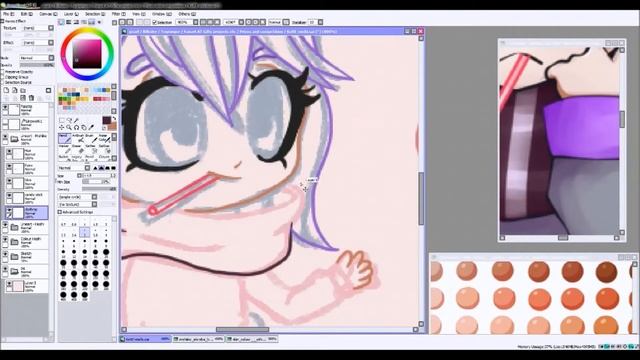Click the delete layer trash icon
This screenshot has width=640, height=360.
click(x=31, y=98)
